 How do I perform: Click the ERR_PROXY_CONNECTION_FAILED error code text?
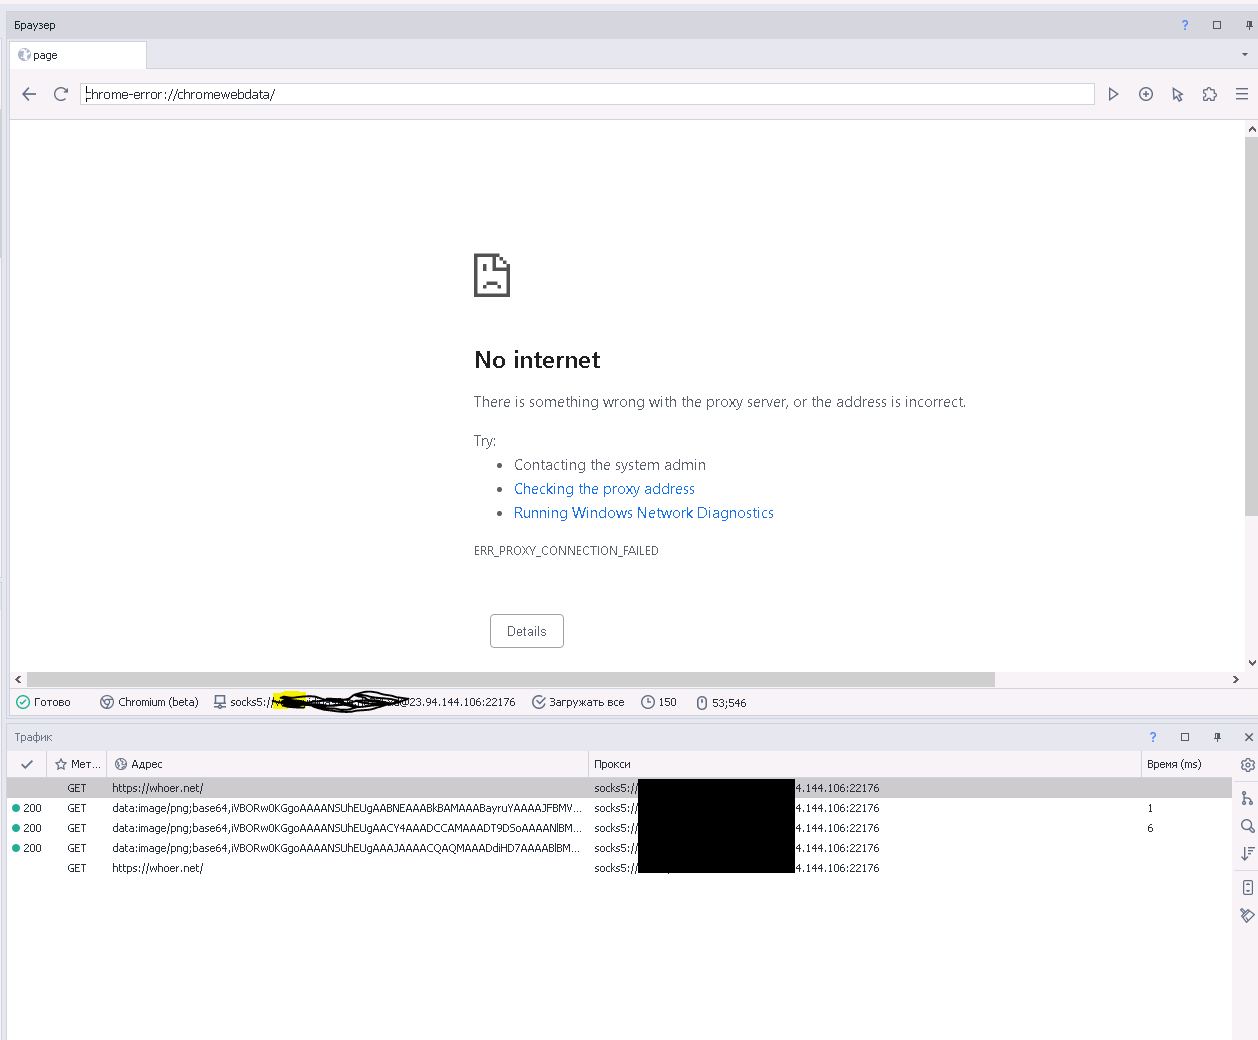pyautogui.click(x=566, y=551)
